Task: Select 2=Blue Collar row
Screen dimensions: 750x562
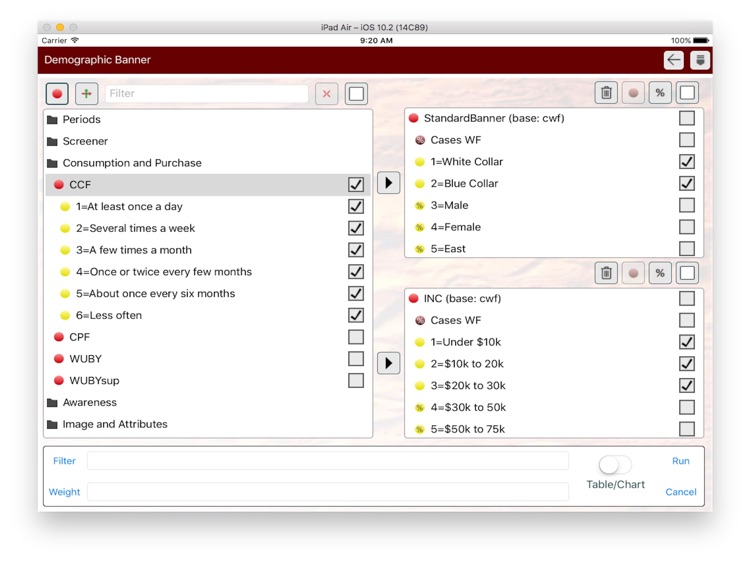Action: coord(554,184)
